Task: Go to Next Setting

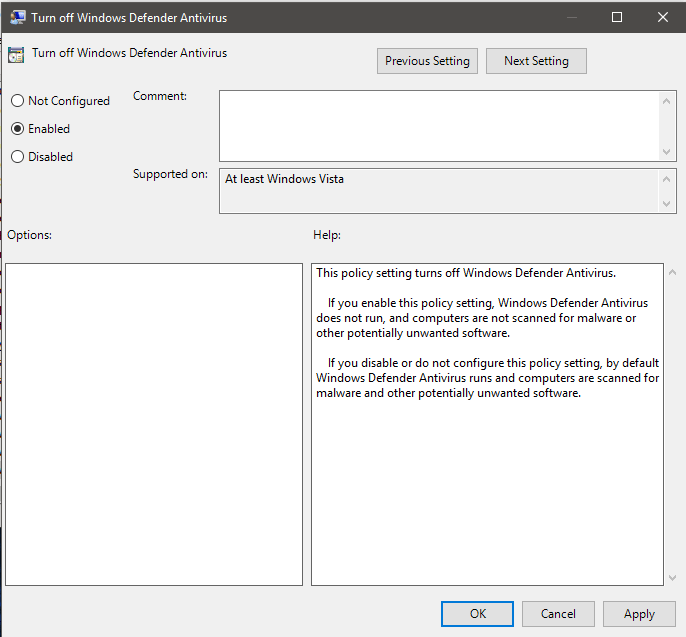Action: coord(536,61)
